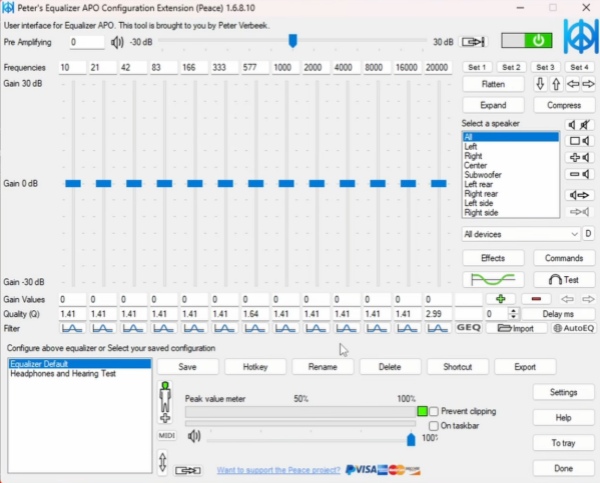Click the Import folder button
Screen dimensions: 600x483
[516, 328]
